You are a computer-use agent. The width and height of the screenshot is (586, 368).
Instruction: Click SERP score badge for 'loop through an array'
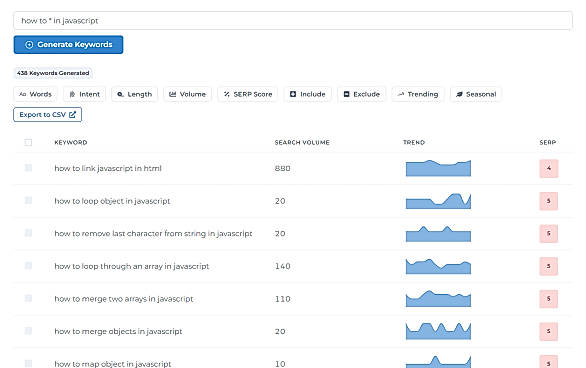coord(549,266)
